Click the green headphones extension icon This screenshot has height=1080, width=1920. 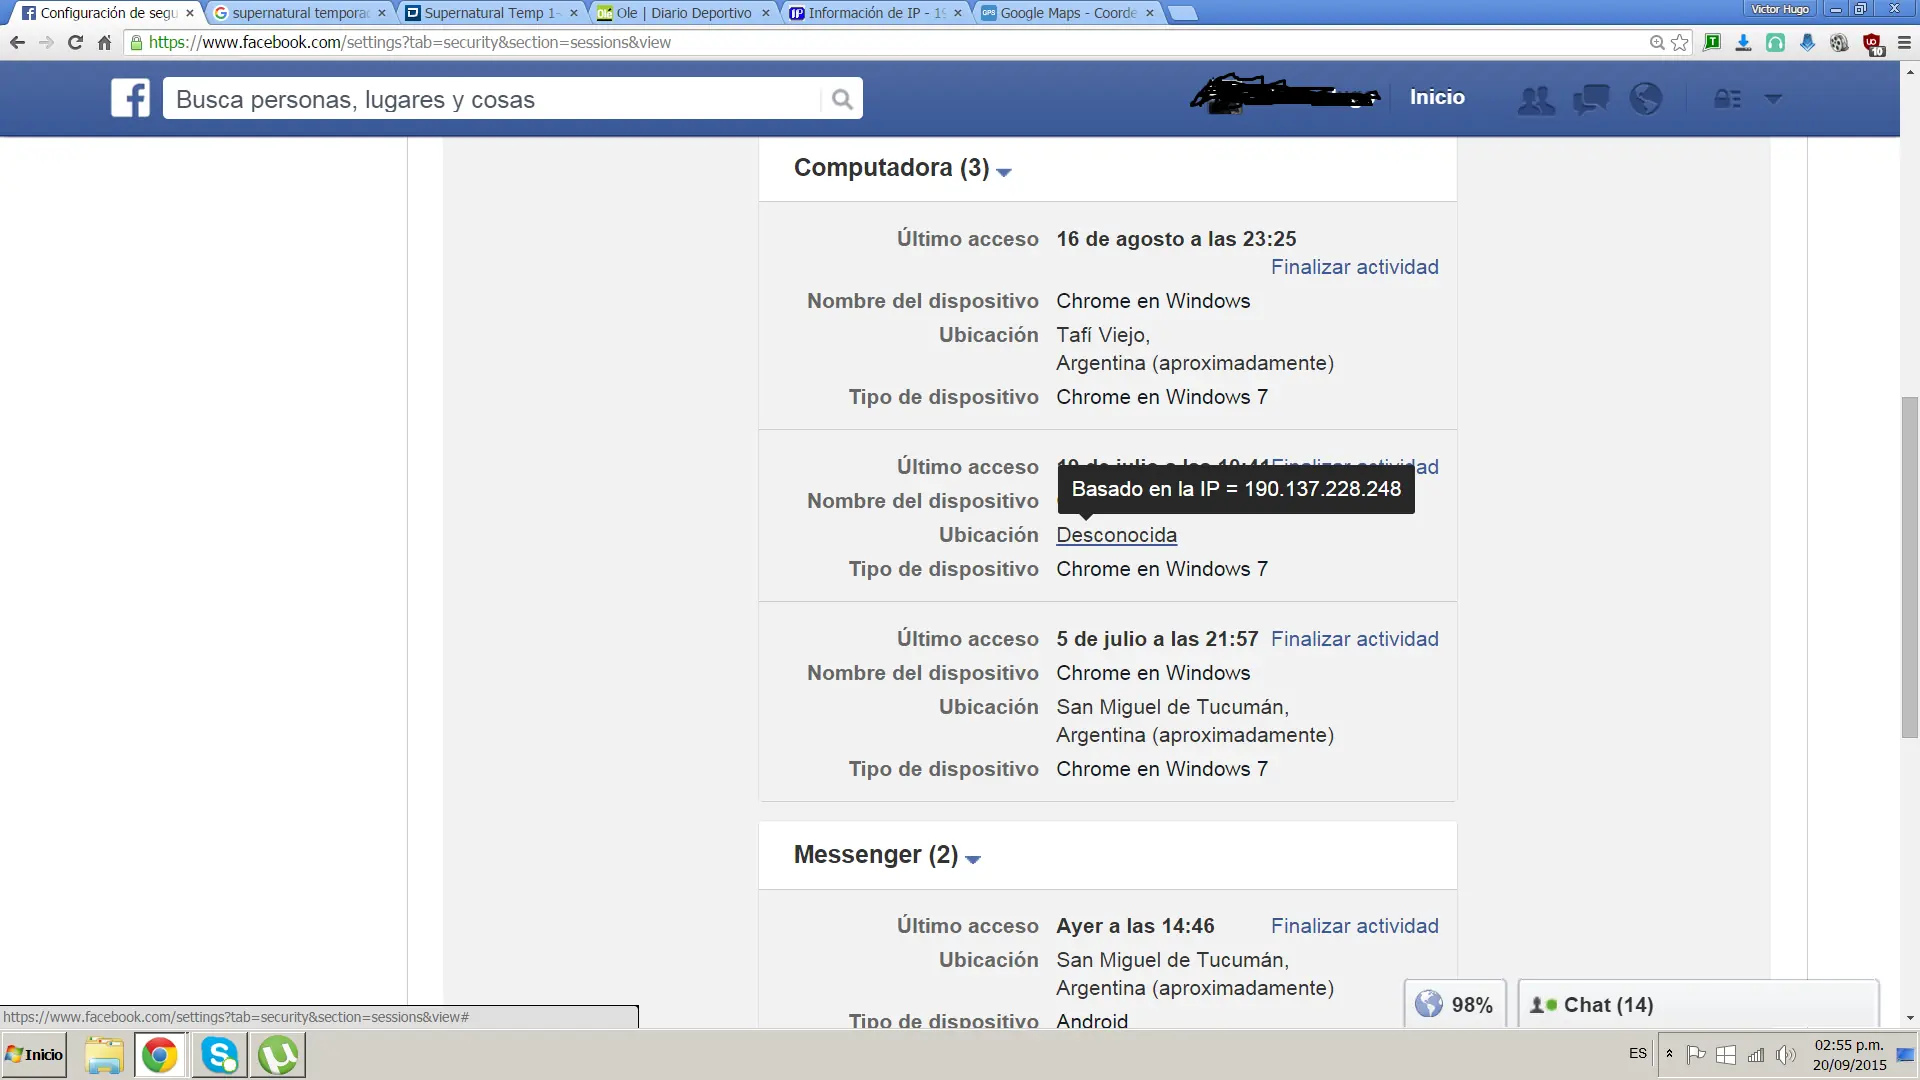(x=1775, y=42)
